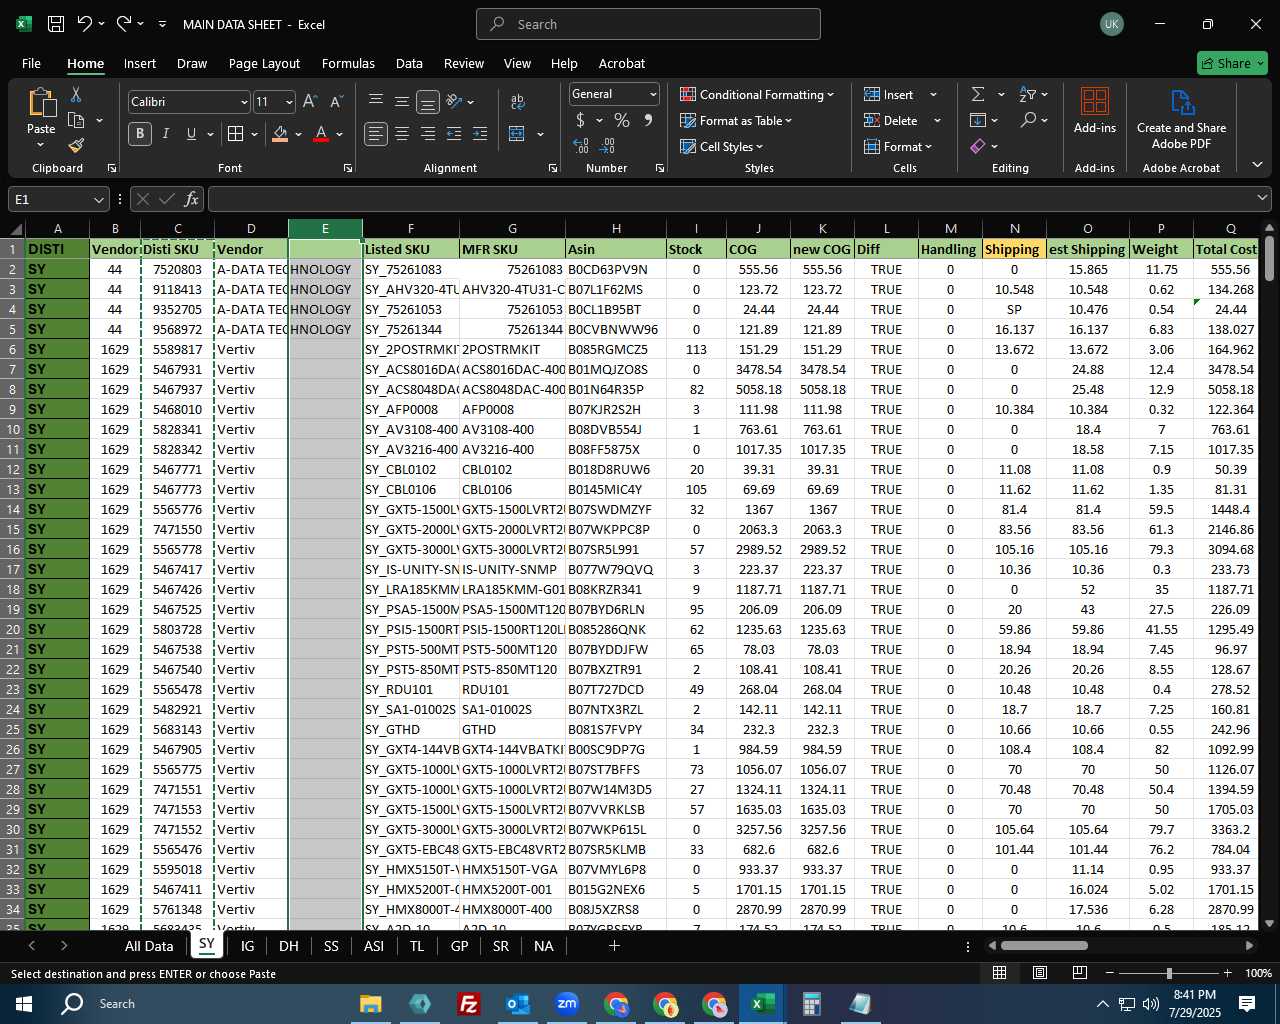
Task: Apply Percent Style format
Action: [622, 120]
